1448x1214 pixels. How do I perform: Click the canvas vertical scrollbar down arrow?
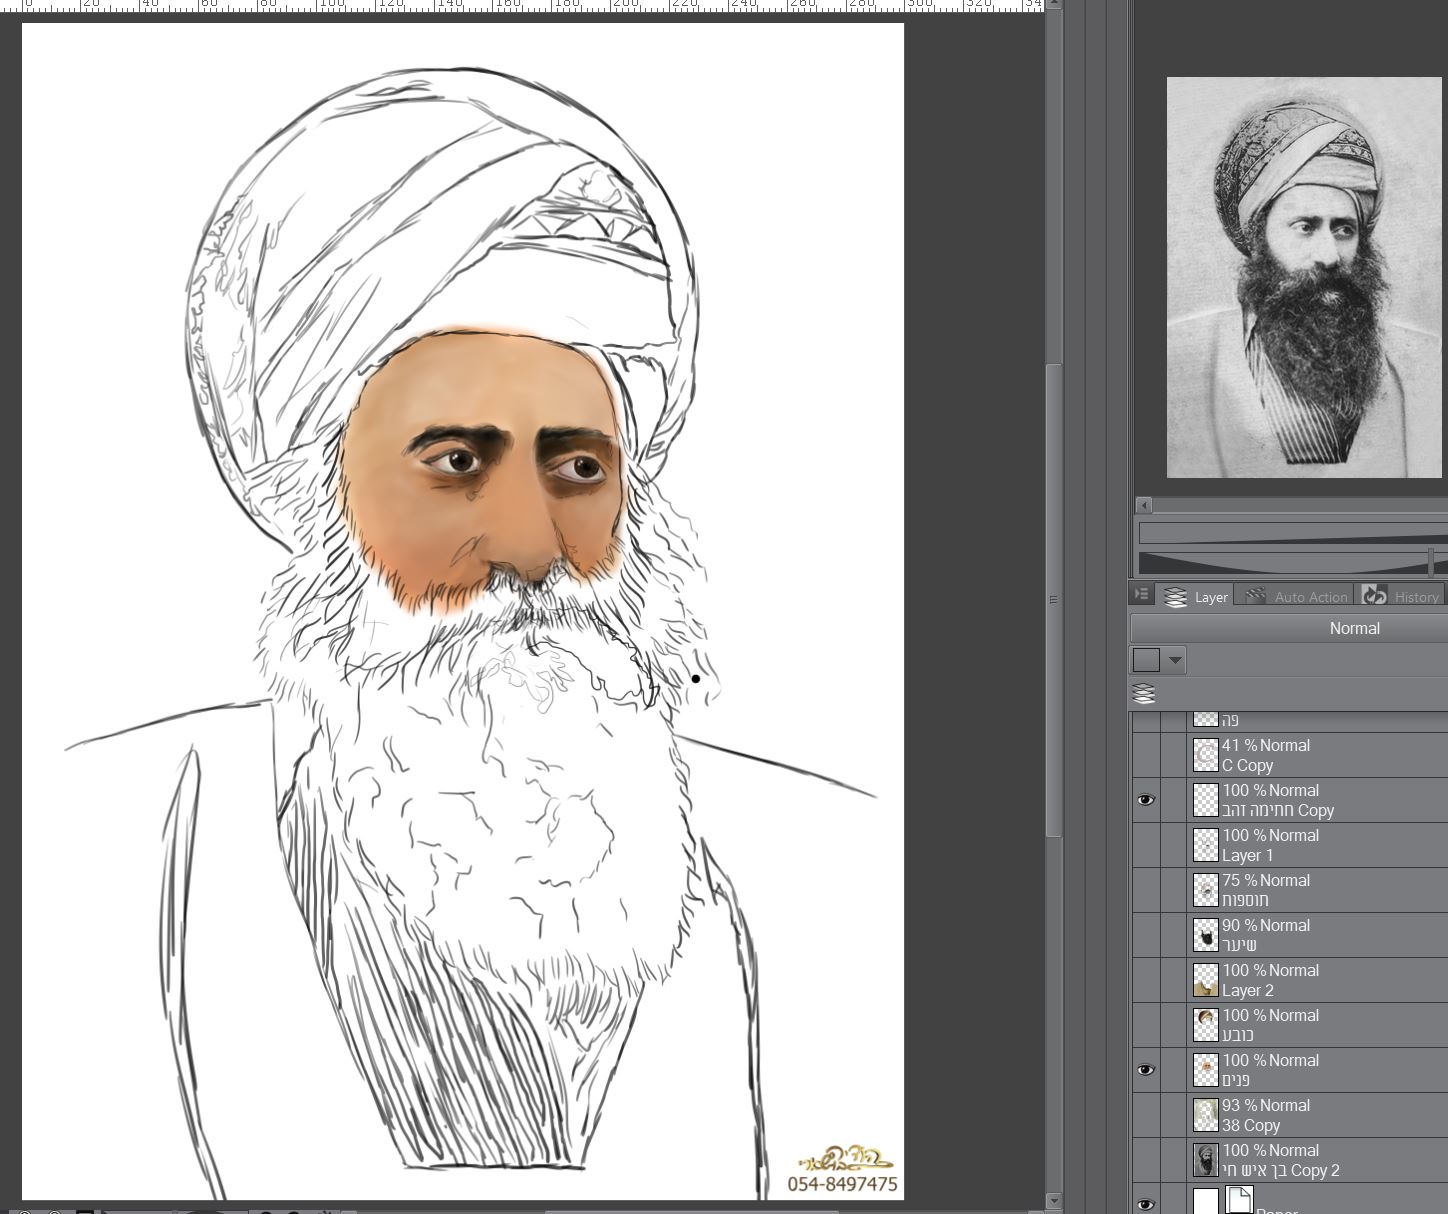point(1053,1201)
